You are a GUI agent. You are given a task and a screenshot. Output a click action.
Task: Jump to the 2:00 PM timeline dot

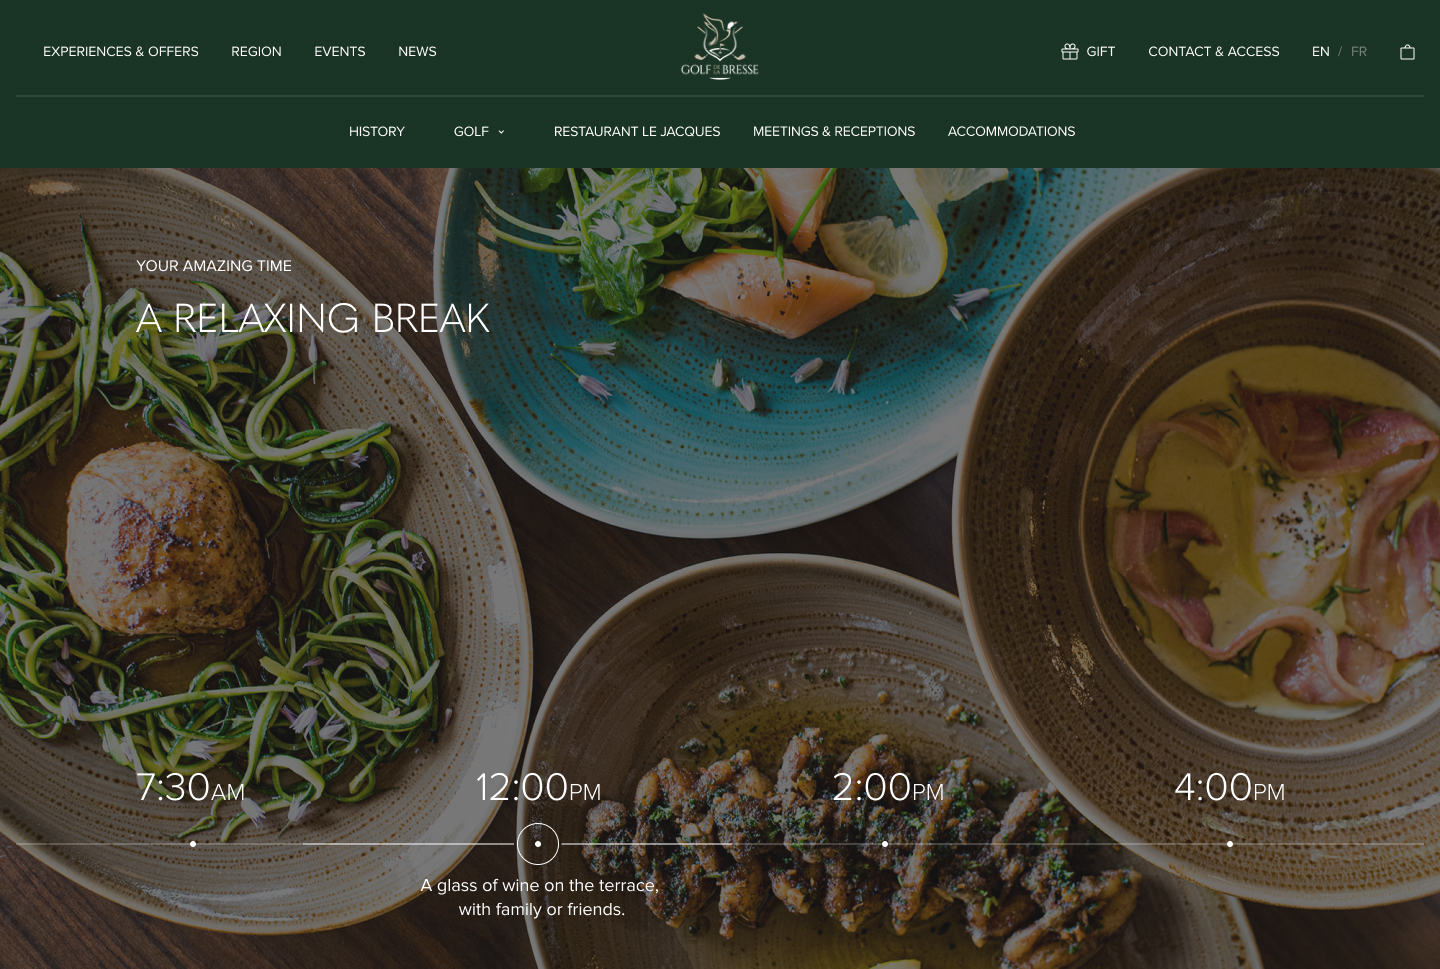point(885,844)
